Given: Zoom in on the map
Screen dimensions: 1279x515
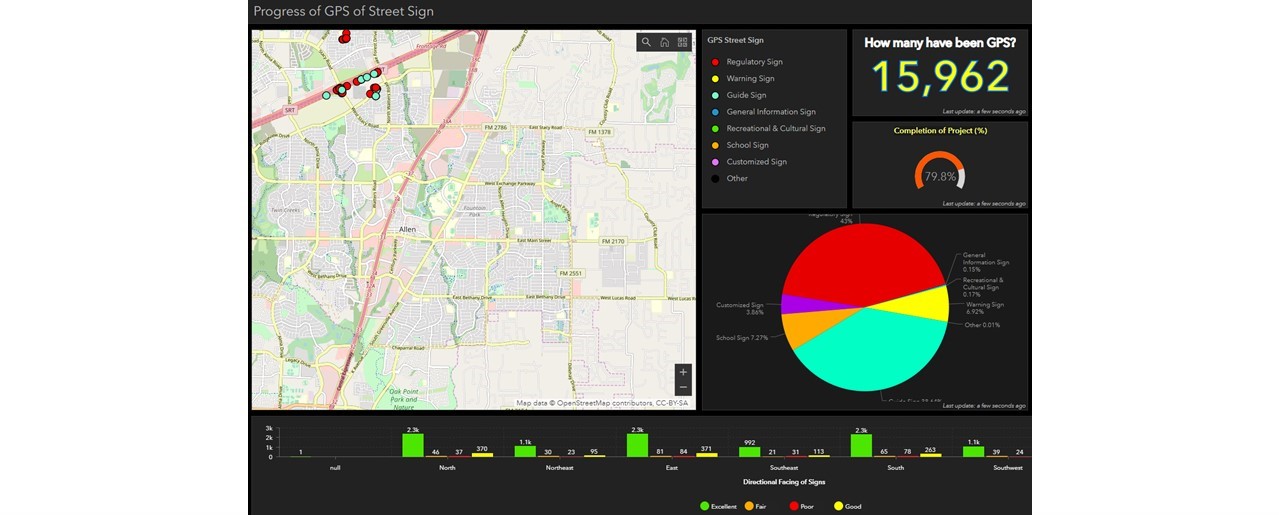Looking at the screenshot, I should click(683, 372).
